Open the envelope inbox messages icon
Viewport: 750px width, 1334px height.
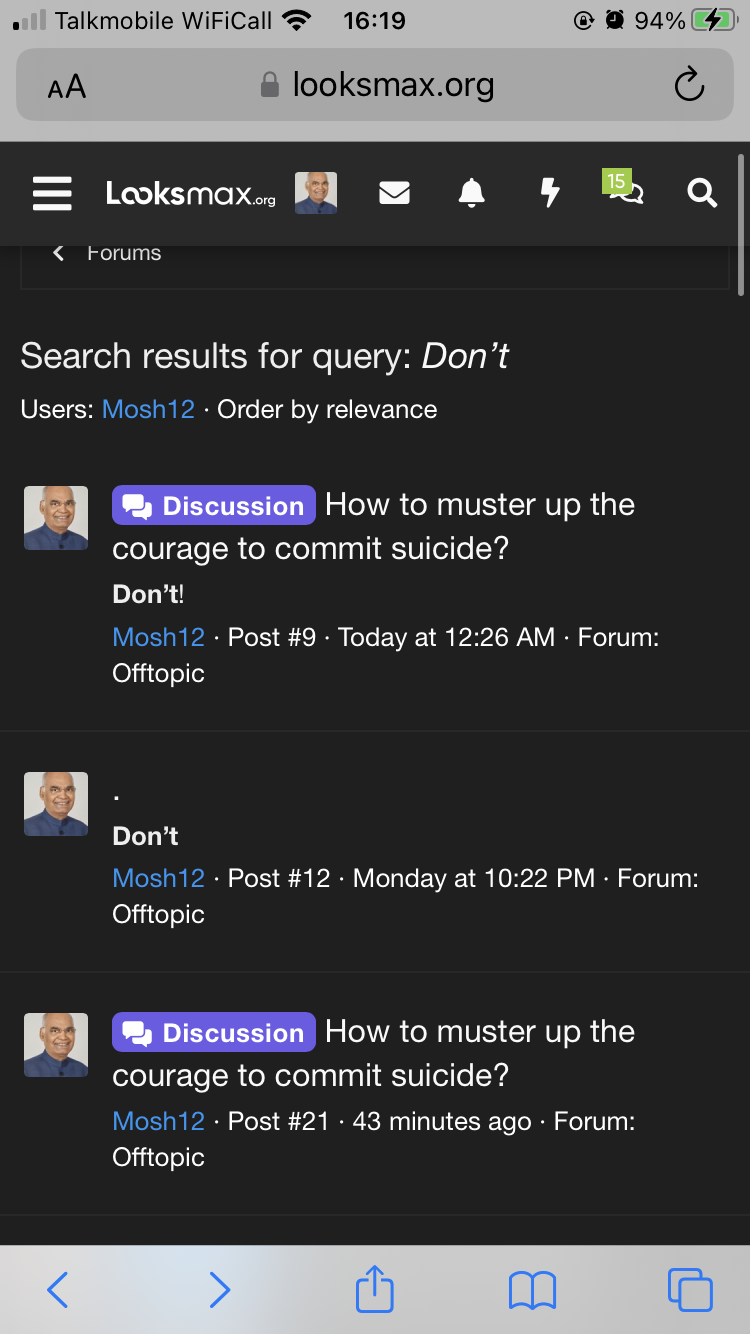tap(394, 193)
